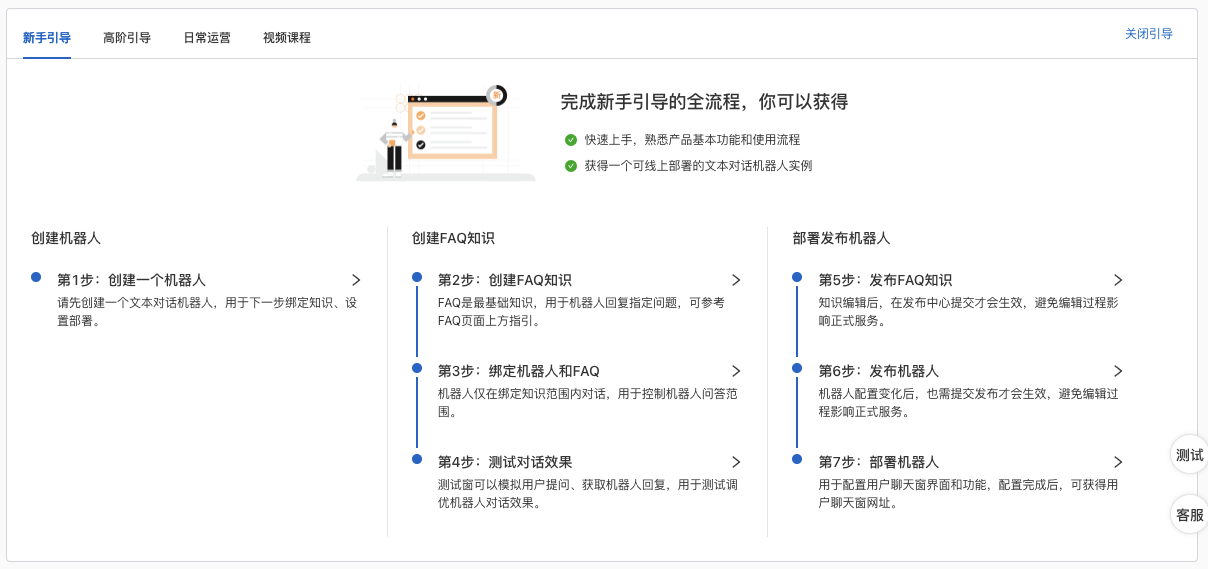Click the text 快速上手，熟悉产品基本功能和使用流程

(692, 140)
